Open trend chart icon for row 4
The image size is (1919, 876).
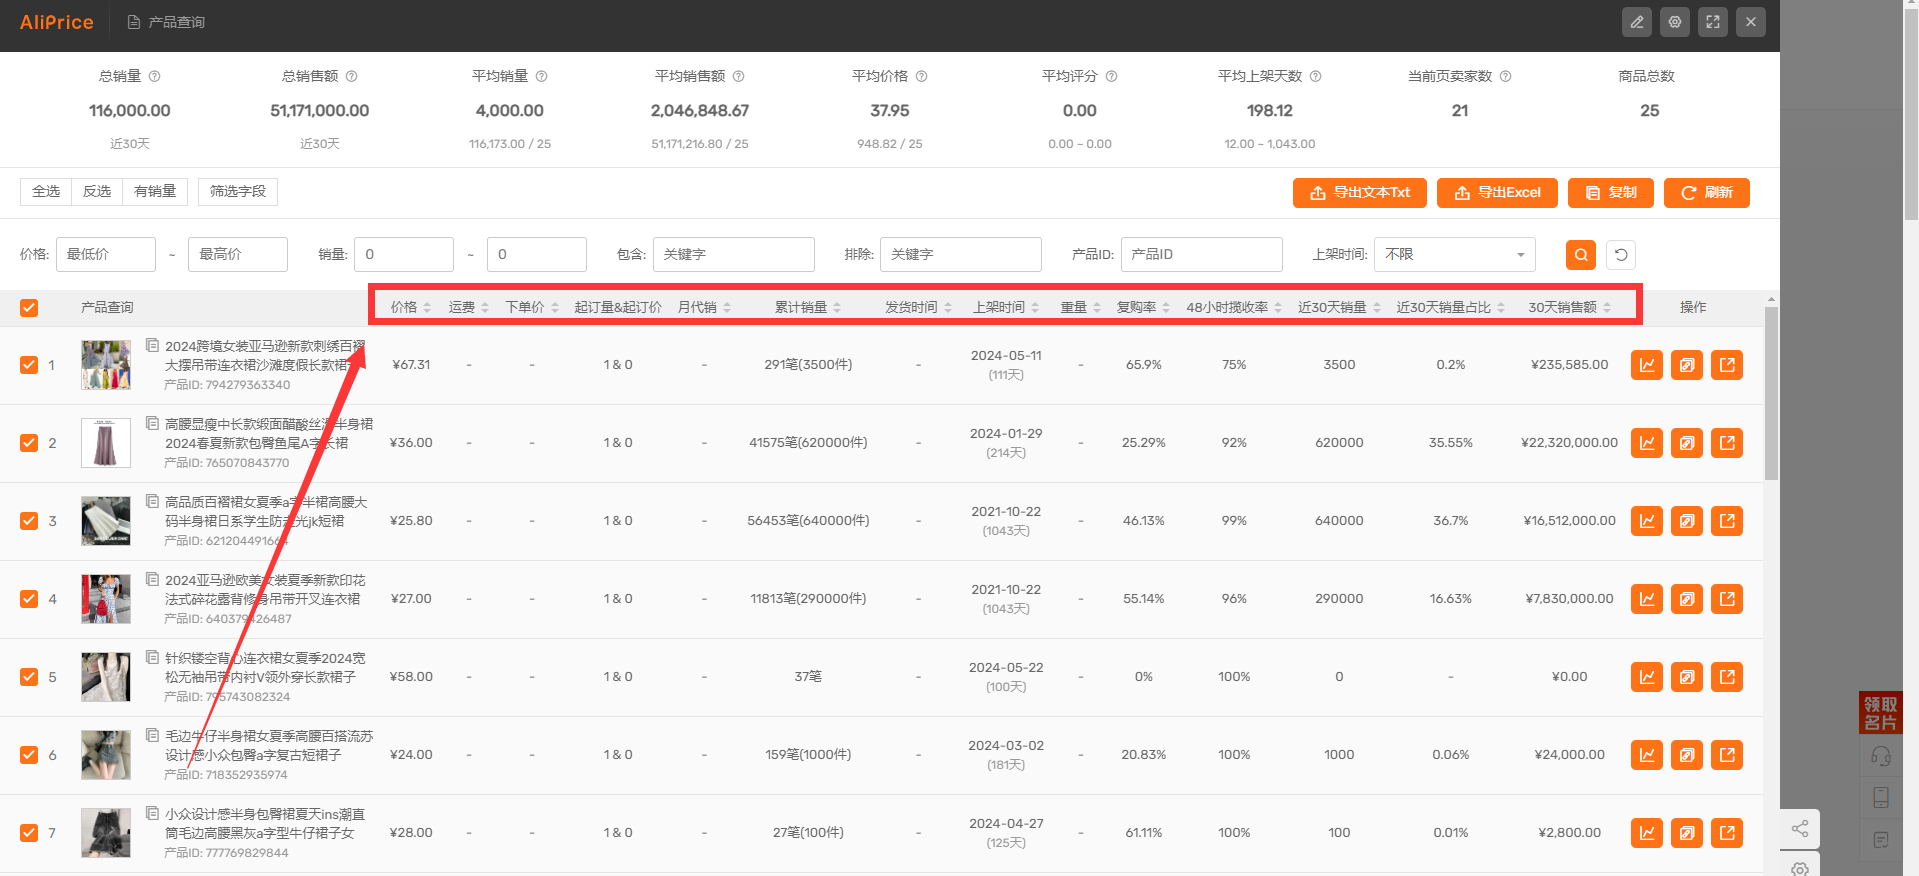(1647, 599)
